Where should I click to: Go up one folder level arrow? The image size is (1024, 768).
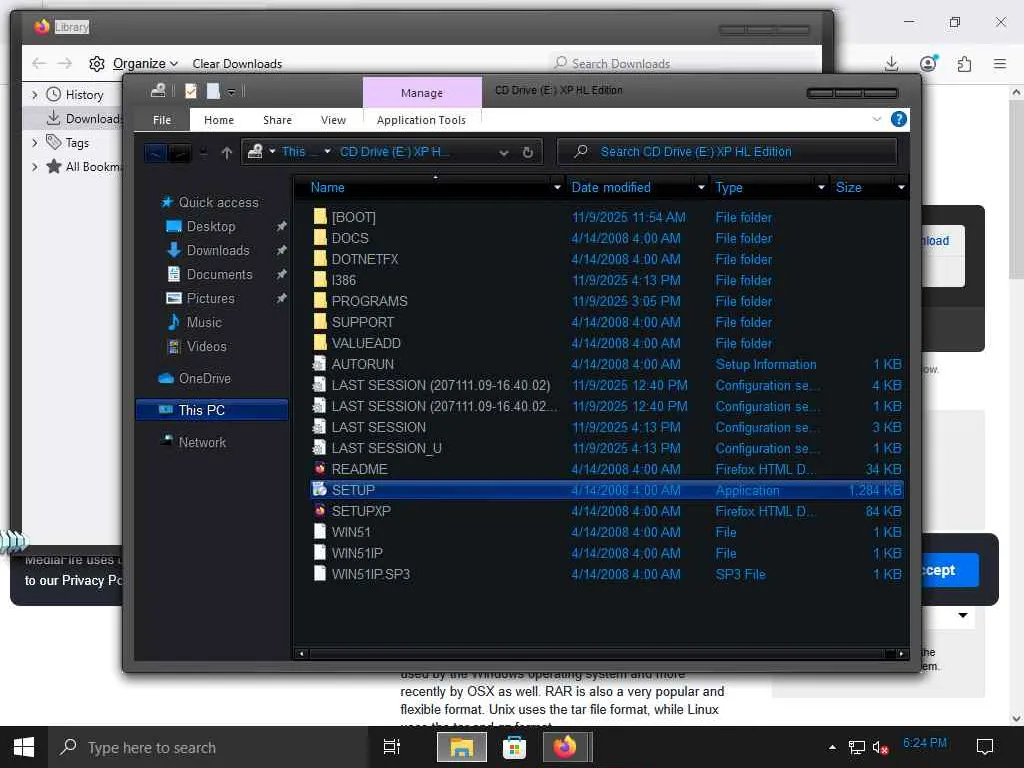[227, 152]
